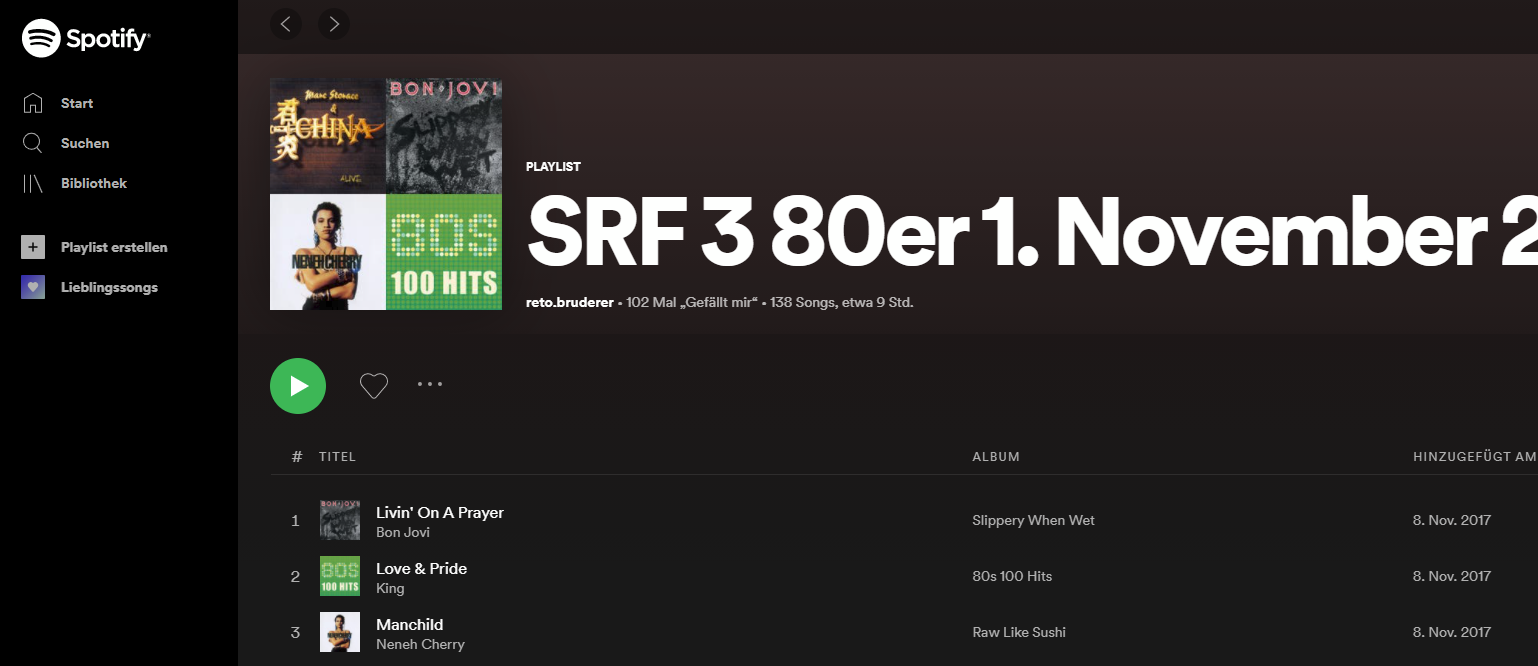The height and width of the screenshot is (666, 1538).
Task: Go forward with the right arrow button
Action: pos(334,24)
